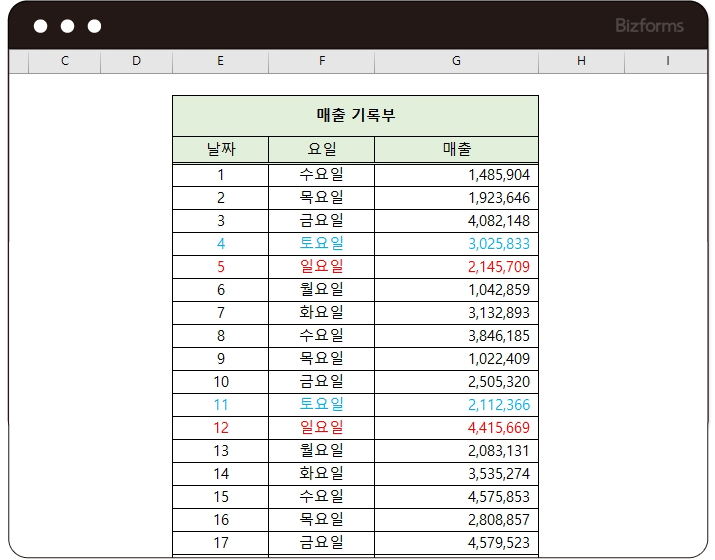Select the date cell 9
The image size is (715, 560).
[221, 359]
